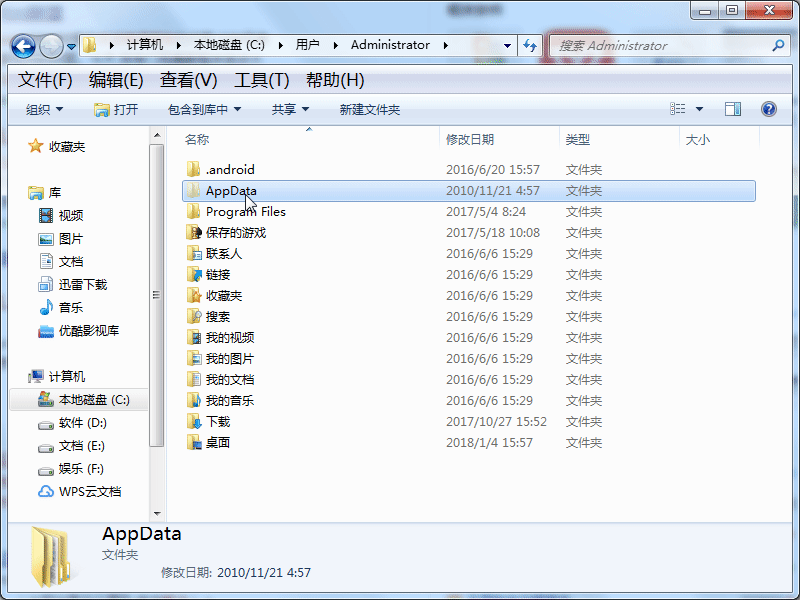This screenshot has height=600, width=800.
Task: Click the search magnifier icon
Action: [778, 46]
